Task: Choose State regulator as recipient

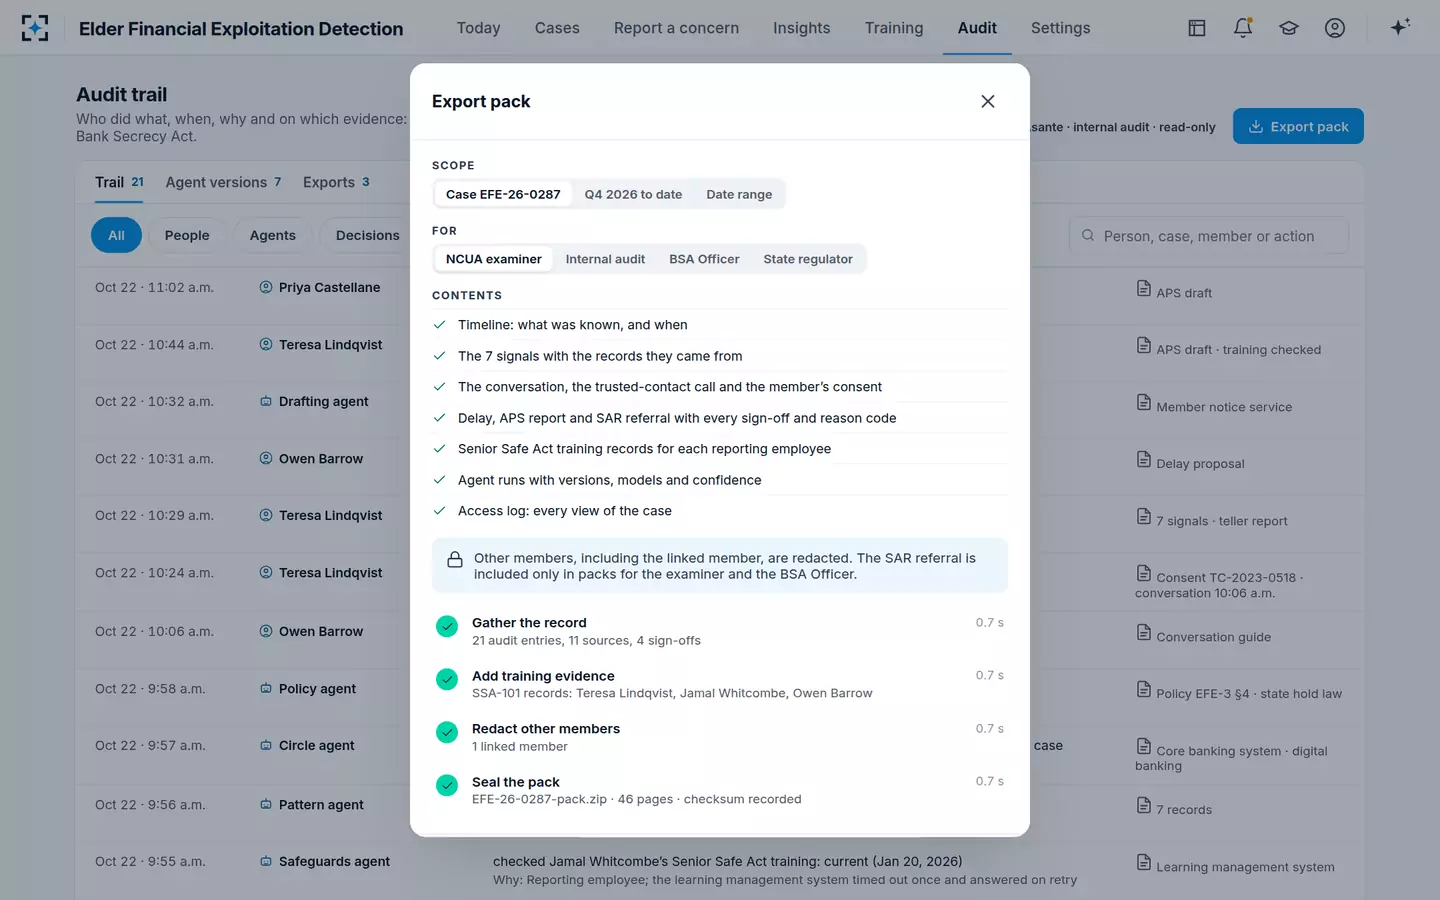Action: tap(808, 259)
